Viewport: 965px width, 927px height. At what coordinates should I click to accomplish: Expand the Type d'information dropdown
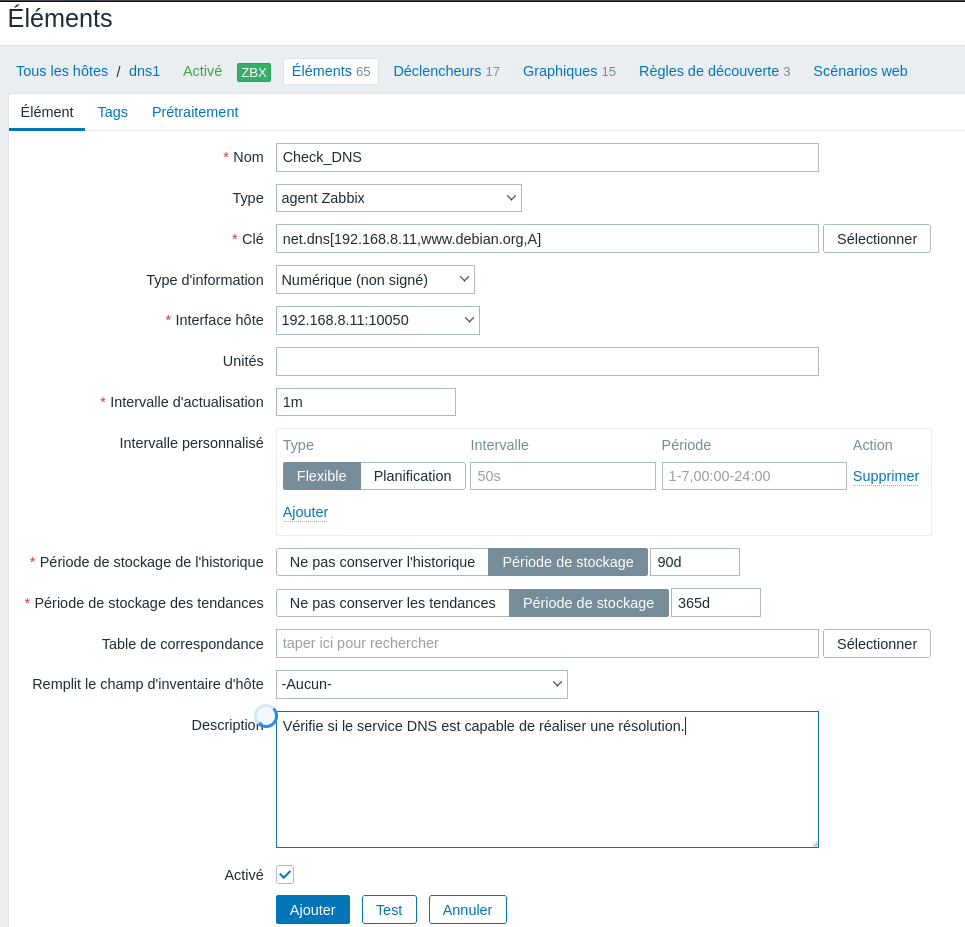click(x=375, y=280)
